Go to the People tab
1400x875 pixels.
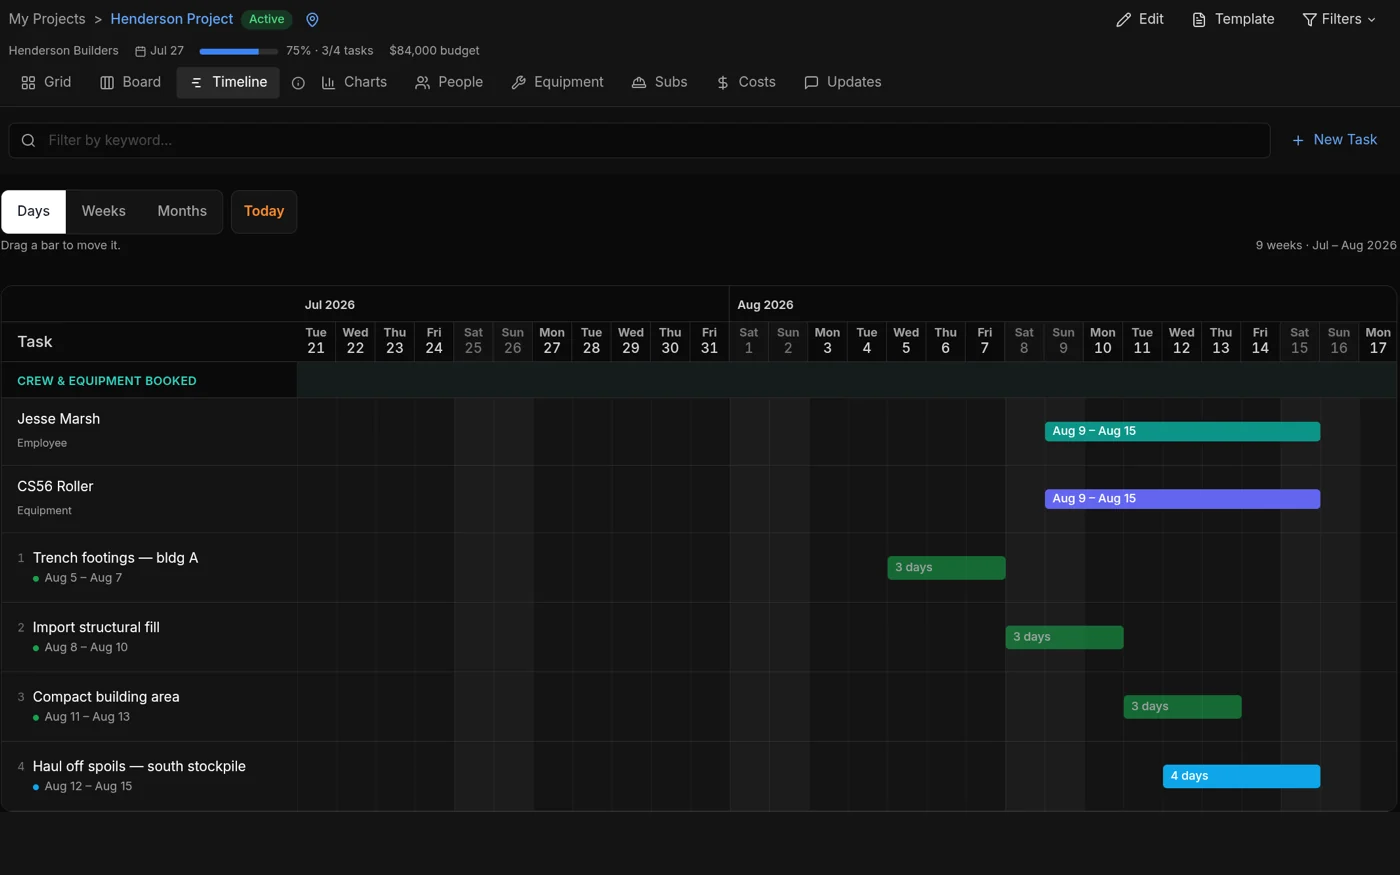pyautogui.click(x=449, y=82)
